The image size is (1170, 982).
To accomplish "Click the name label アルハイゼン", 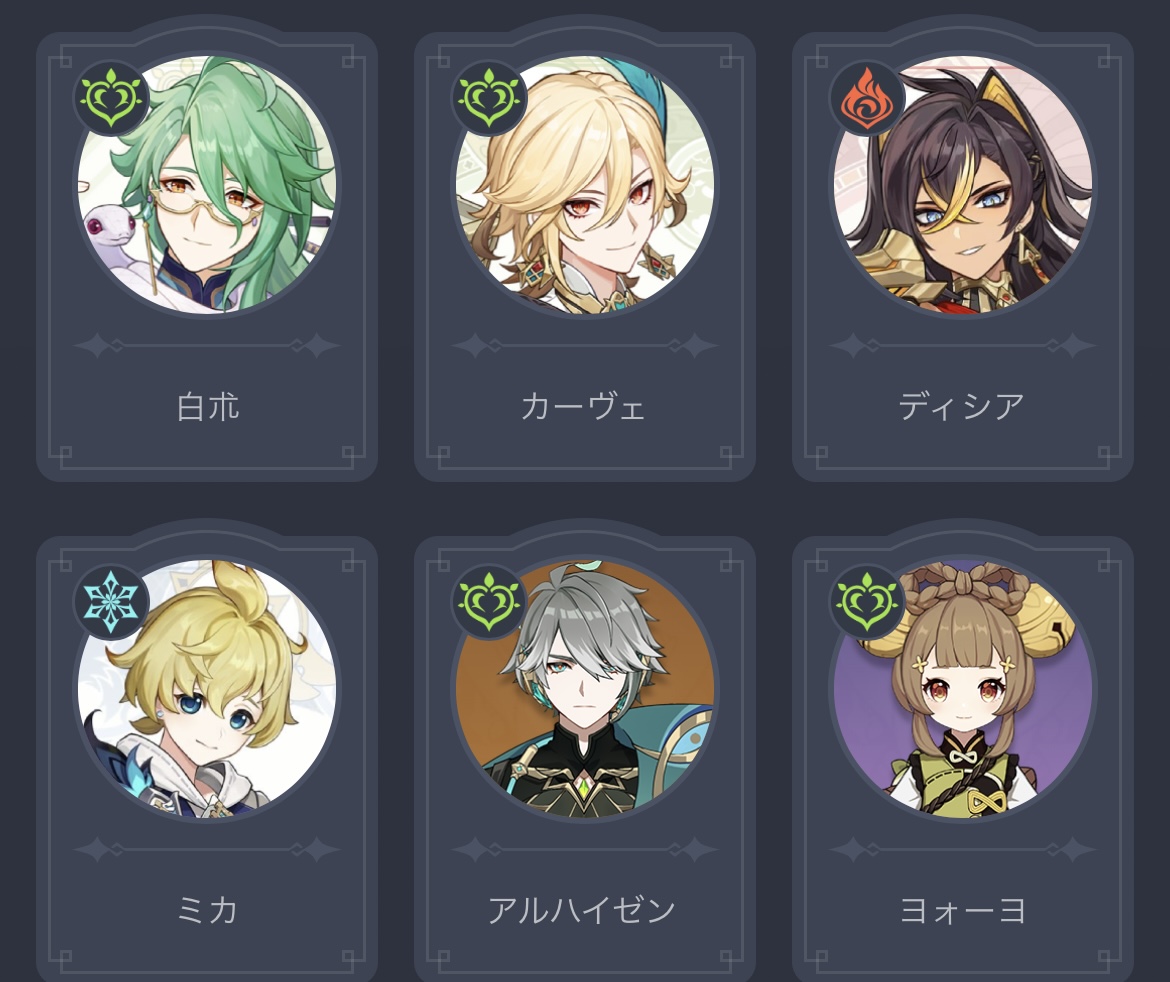I will [582, 910].
